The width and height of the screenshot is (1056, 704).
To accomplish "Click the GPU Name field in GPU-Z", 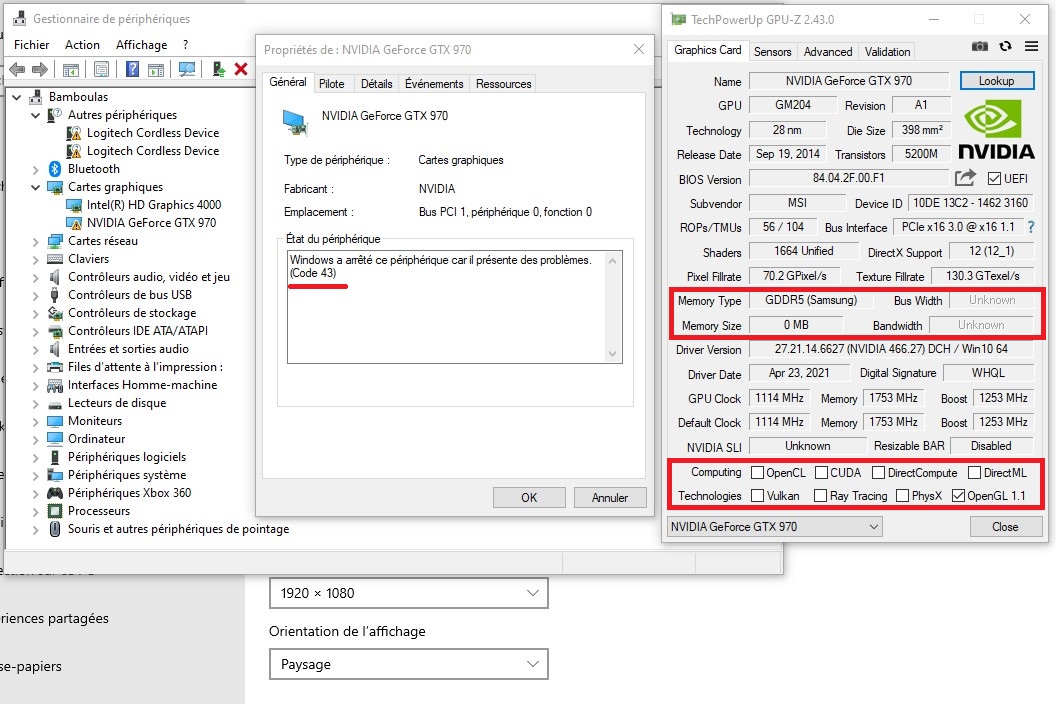I will pyautogui.click(x=849, y=81).
